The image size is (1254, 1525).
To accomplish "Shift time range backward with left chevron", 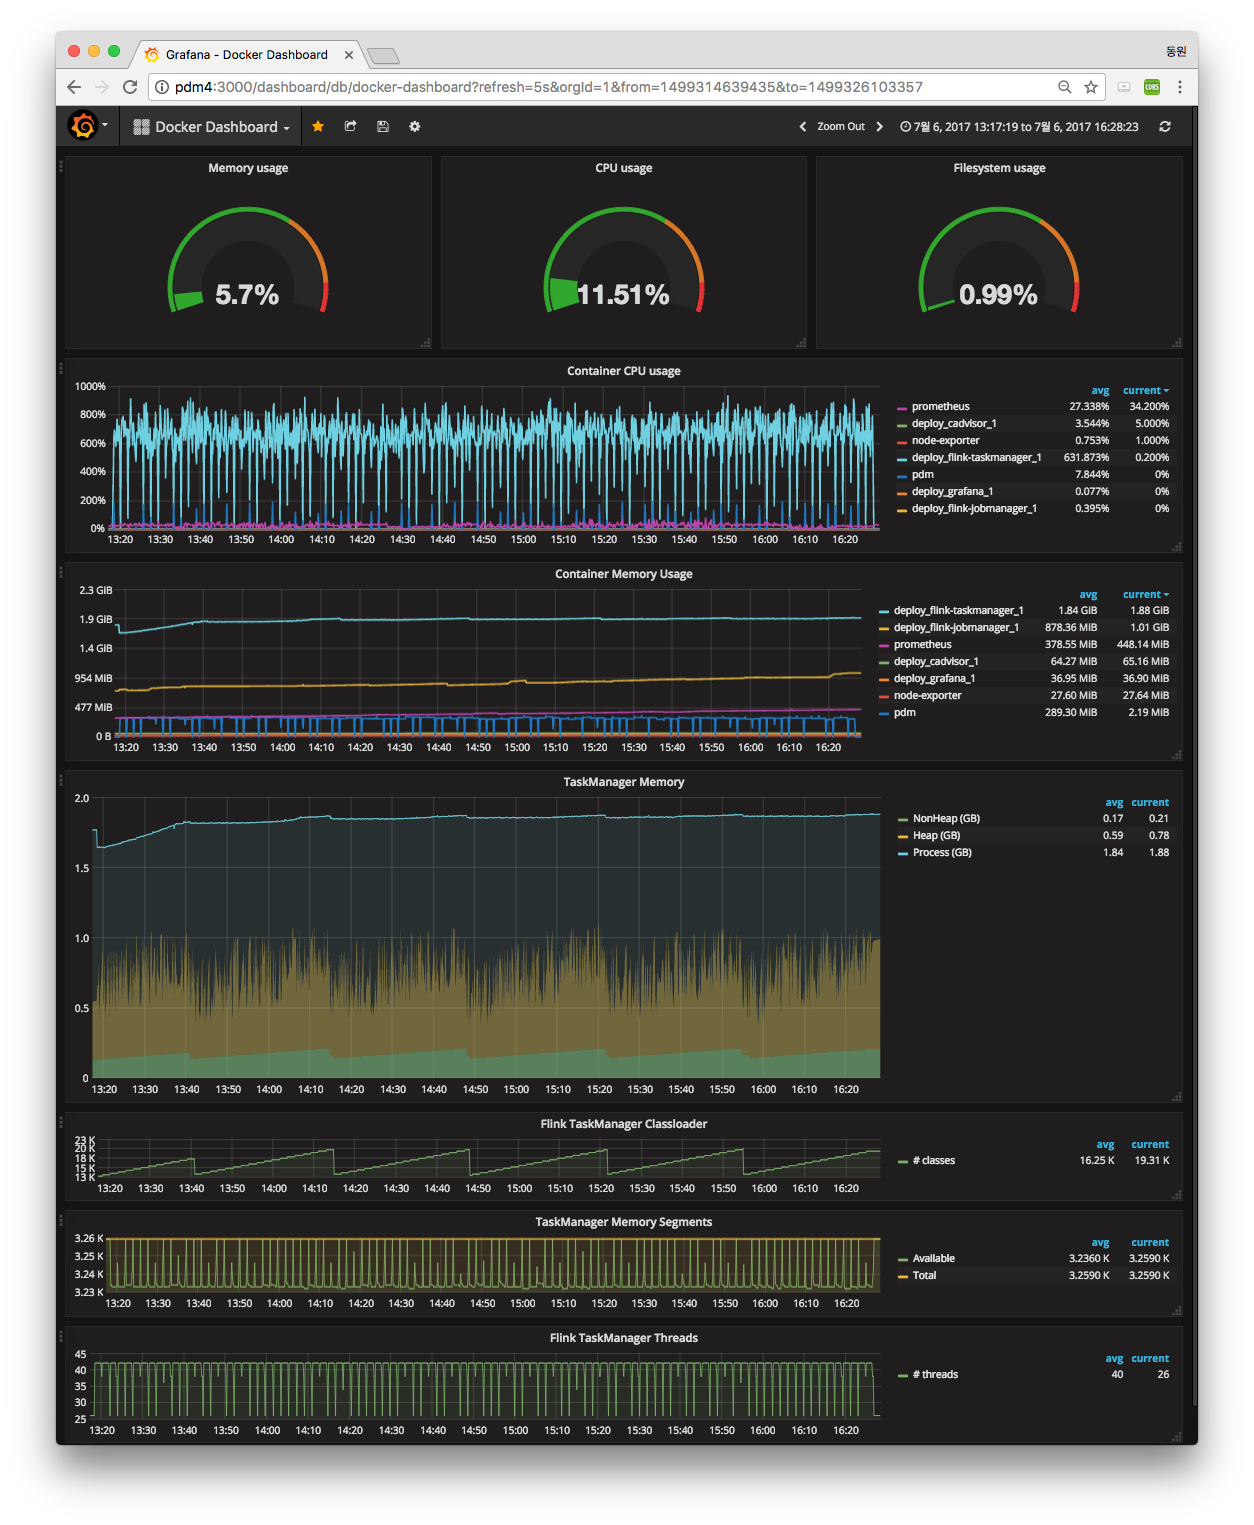I will (x=802, y=126).
